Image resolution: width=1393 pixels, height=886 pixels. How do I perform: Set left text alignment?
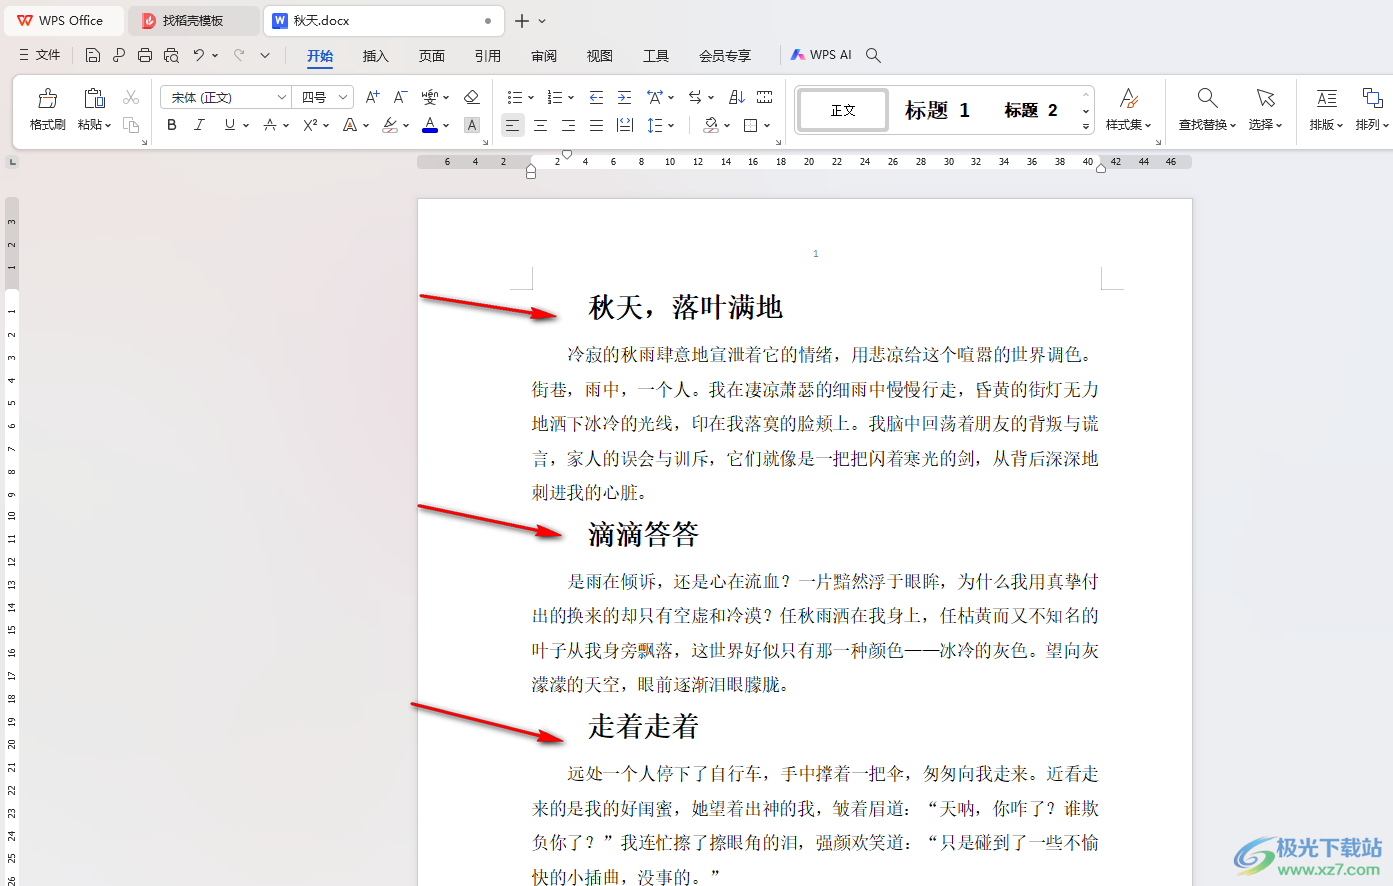[512, 125]
